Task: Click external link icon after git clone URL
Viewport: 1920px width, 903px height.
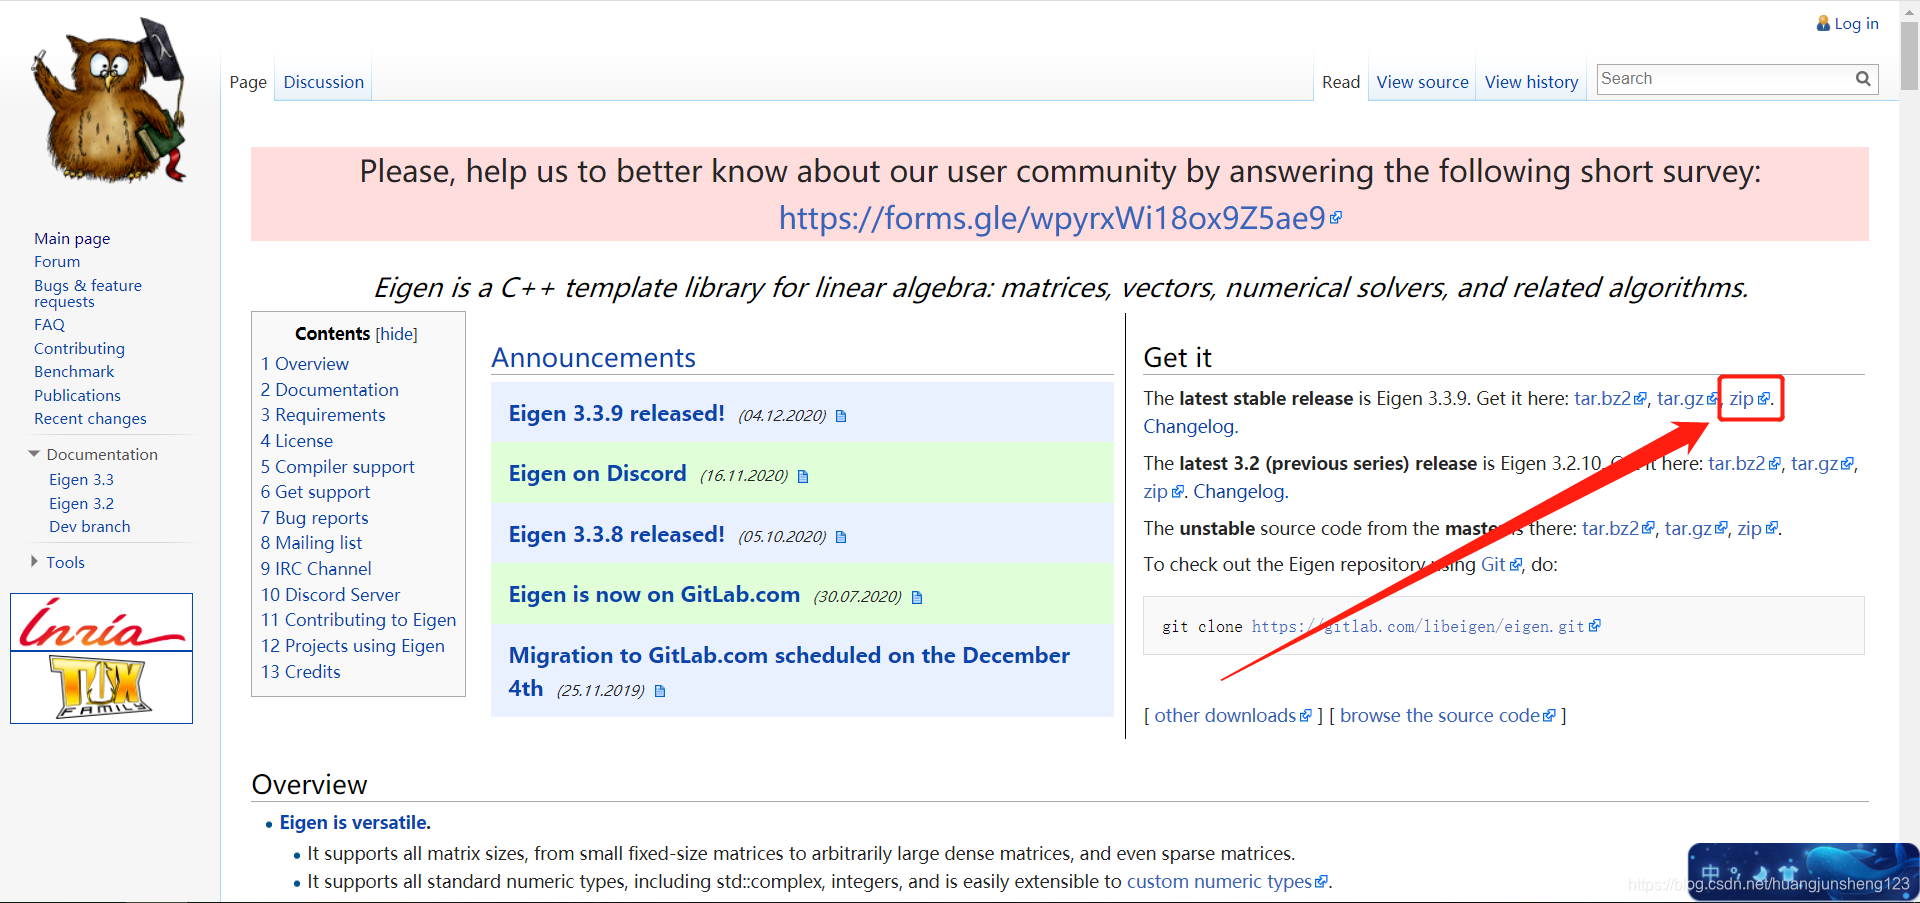Action: (1594, 625)
